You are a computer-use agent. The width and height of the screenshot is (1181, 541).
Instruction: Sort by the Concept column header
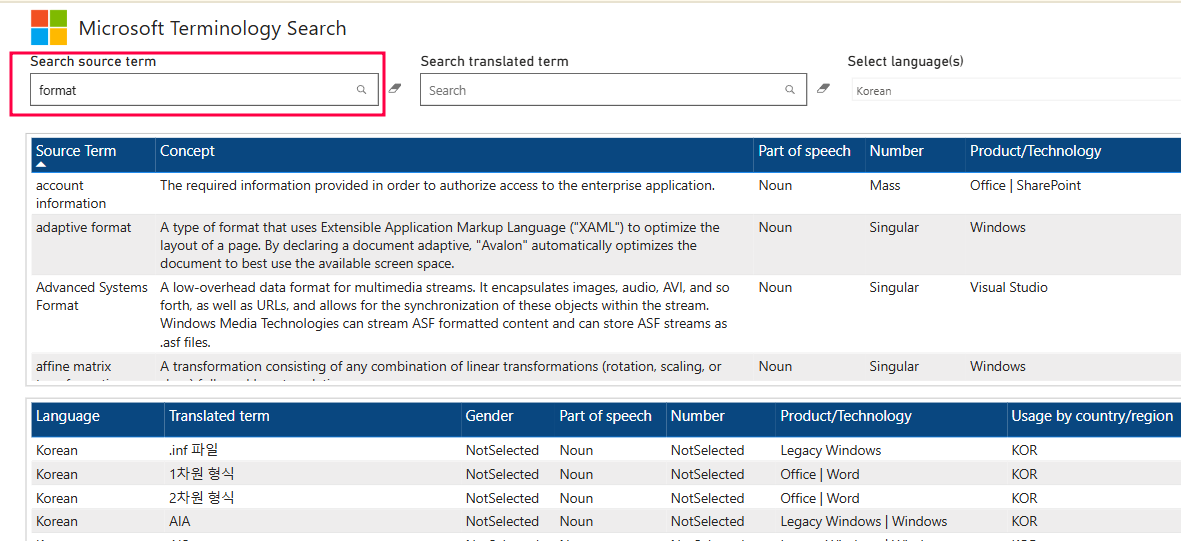click(188, 151)
